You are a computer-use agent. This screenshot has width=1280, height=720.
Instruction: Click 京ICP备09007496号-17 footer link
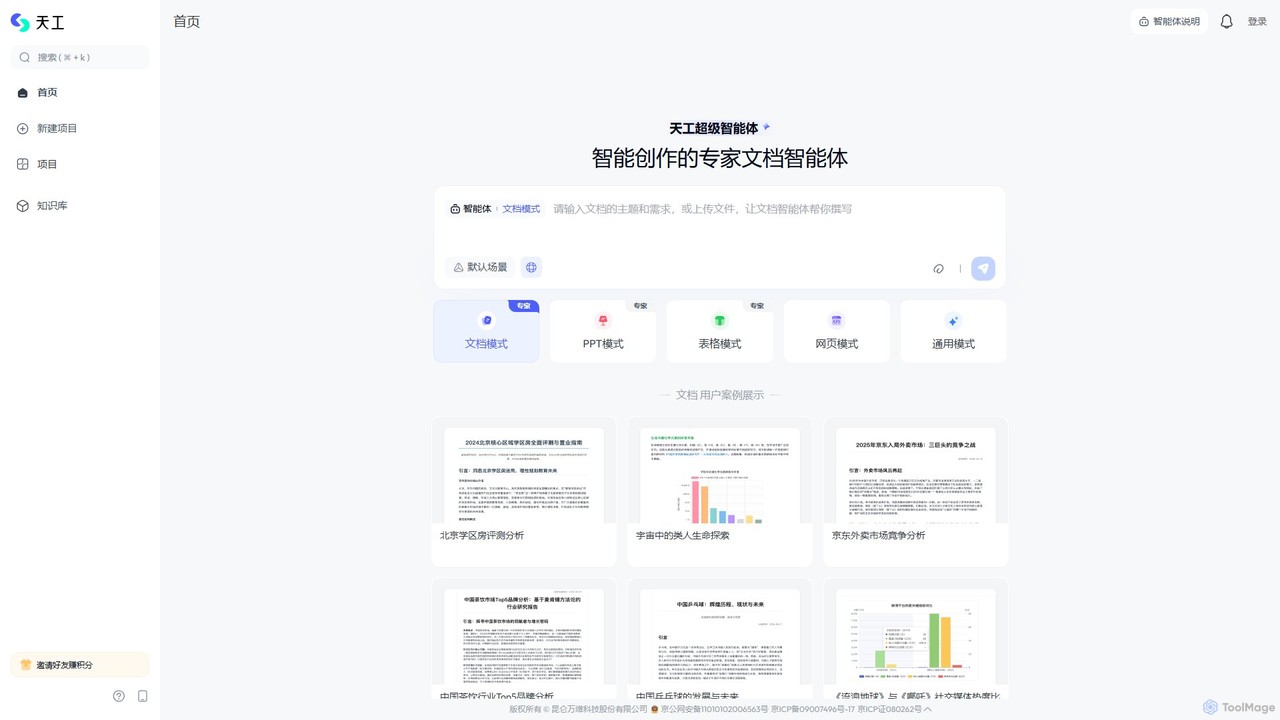point(812,709)
